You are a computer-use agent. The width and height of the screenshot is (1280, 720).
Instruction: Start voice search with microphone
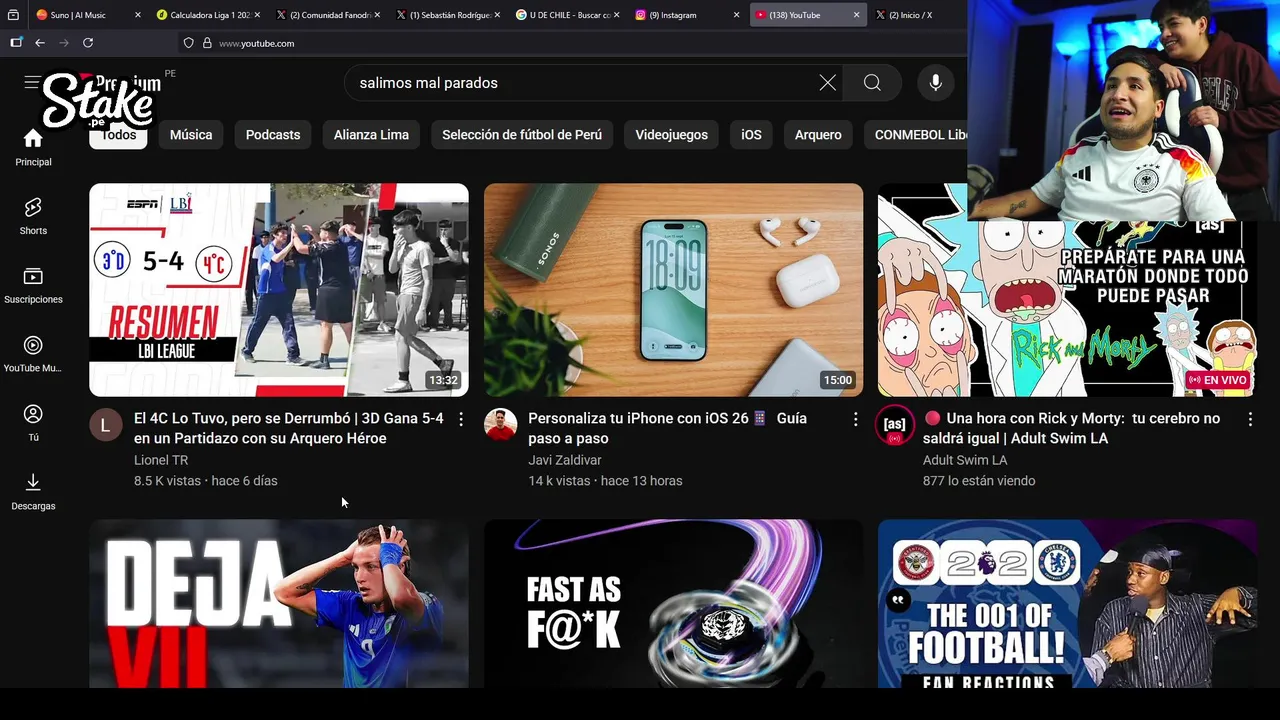[x=935, y=83]
